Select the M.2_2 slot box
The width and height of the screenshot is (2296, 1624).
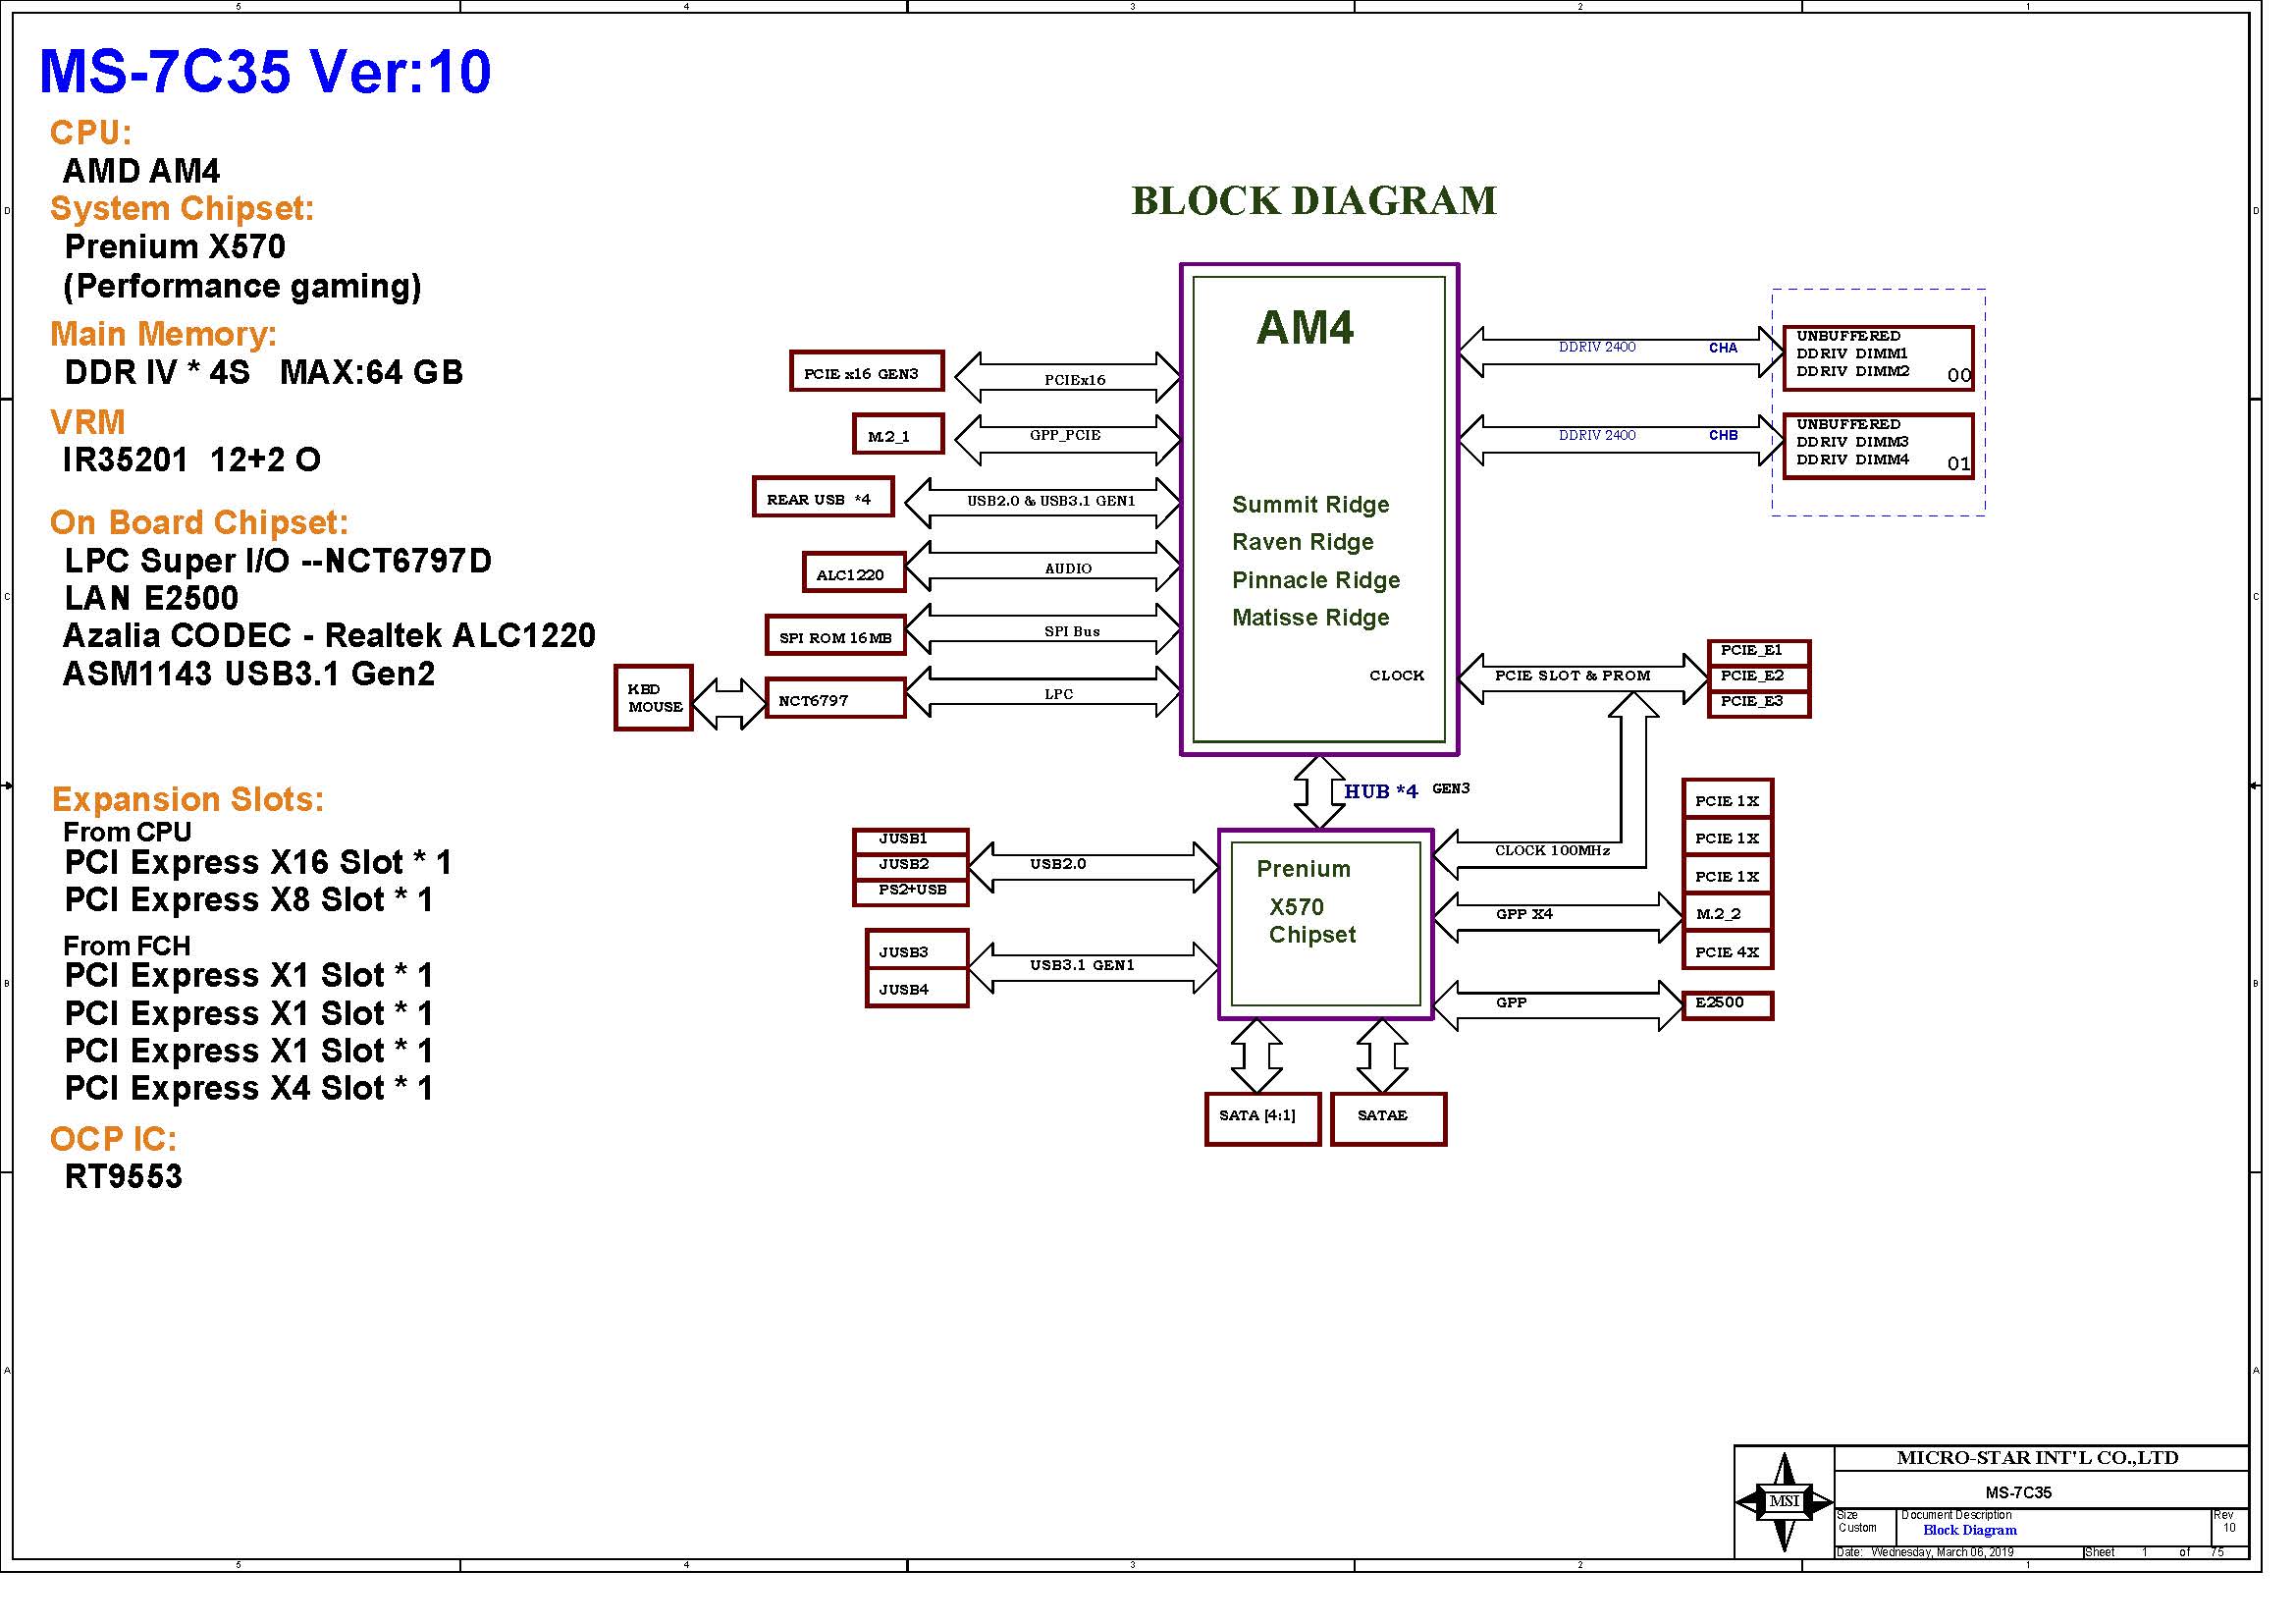pos(1726,913)
